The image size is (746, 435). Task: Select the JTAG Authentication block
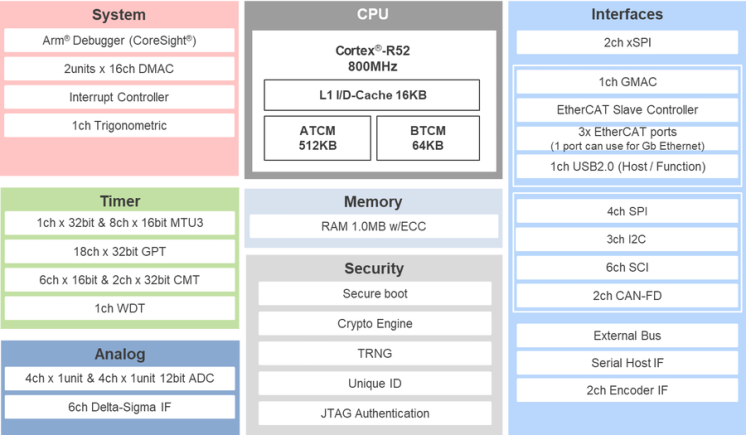pyautogui.click(x=375, y=413)
